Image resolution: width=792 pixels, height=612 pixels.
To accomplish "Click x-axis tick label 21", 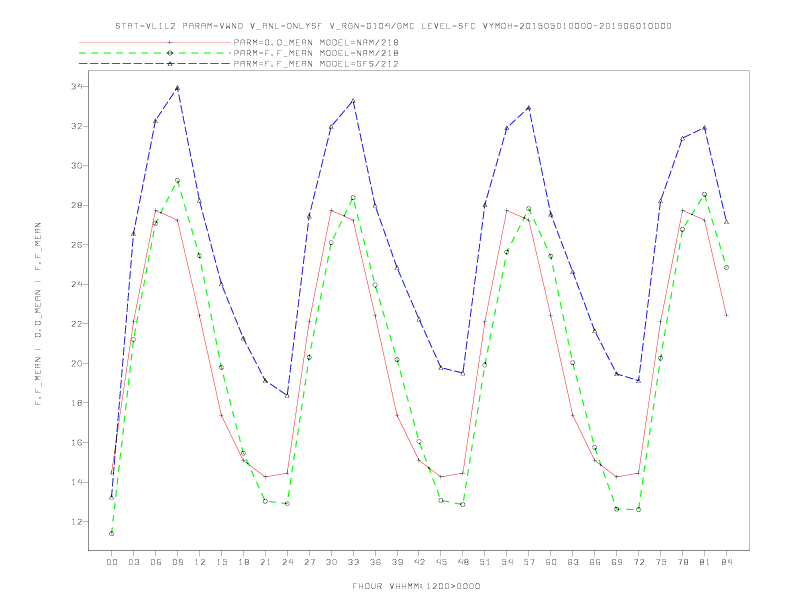I will click(265, 562).
